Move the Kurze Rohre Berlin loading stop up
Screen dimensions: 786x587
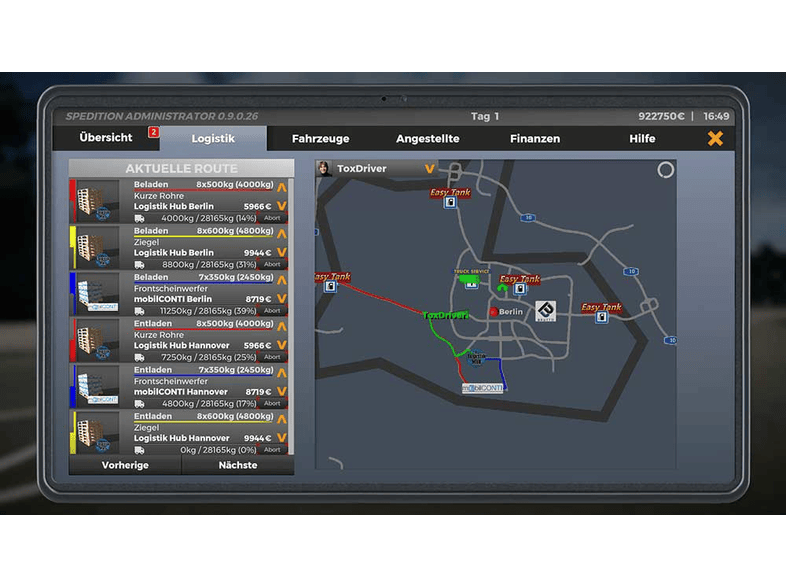[x=282, y=186]
